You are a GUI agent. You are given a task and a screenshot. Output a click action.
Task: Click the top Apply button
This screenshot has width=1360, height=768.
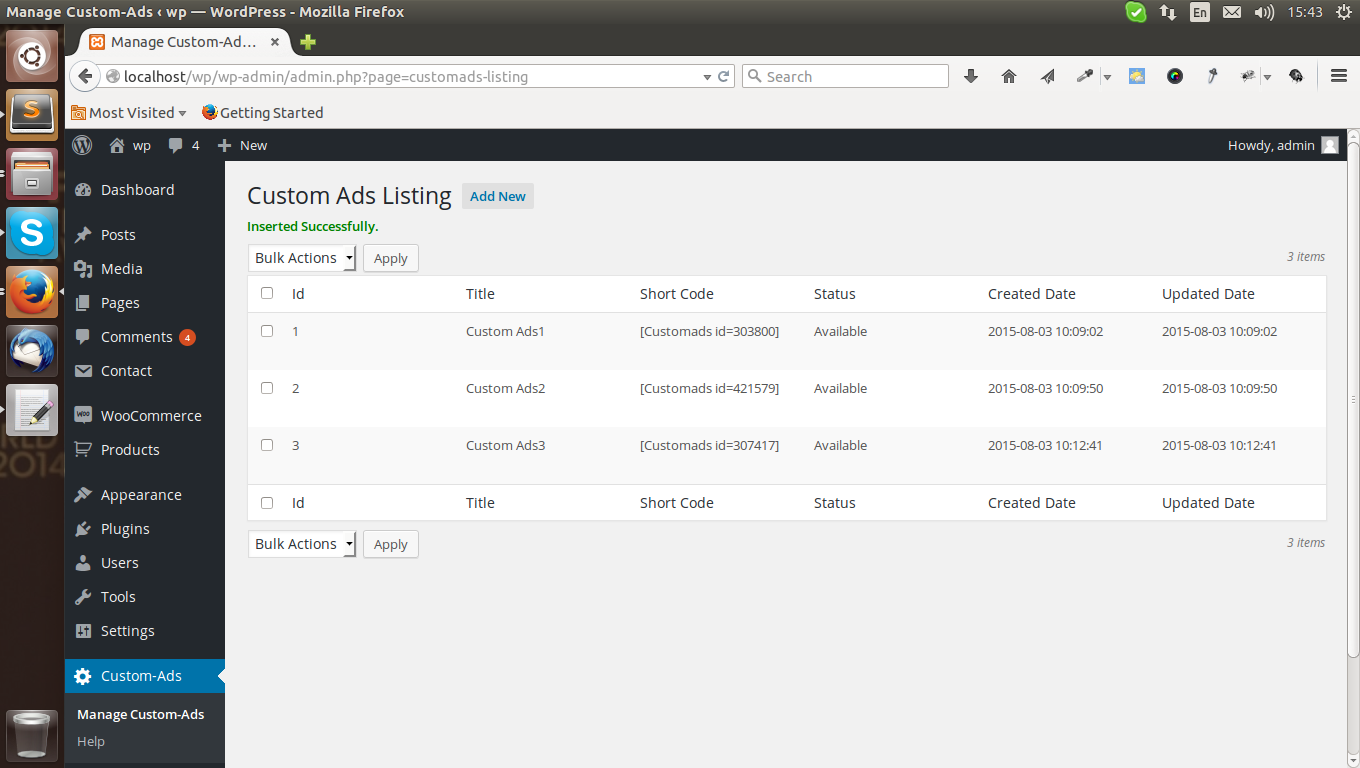click(391, 258)
